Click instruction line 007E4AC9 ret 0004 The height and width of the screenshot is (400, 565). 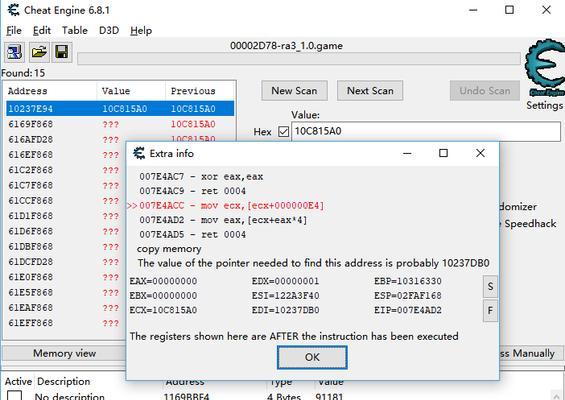pyautogui.click(x=192, y=191)
